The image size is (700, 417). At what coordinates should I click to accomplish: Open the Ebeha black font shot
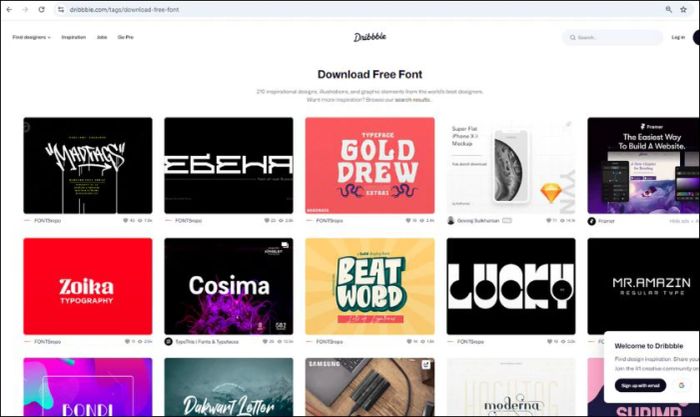pos(229,165)
